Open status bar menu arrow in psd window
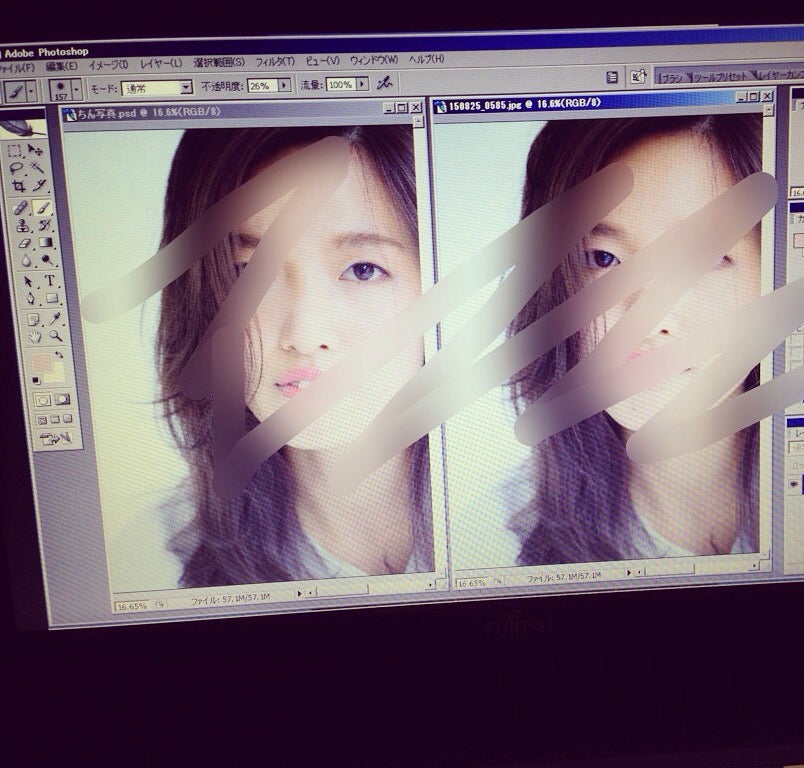Screen dimensions: 804x768 299,594
